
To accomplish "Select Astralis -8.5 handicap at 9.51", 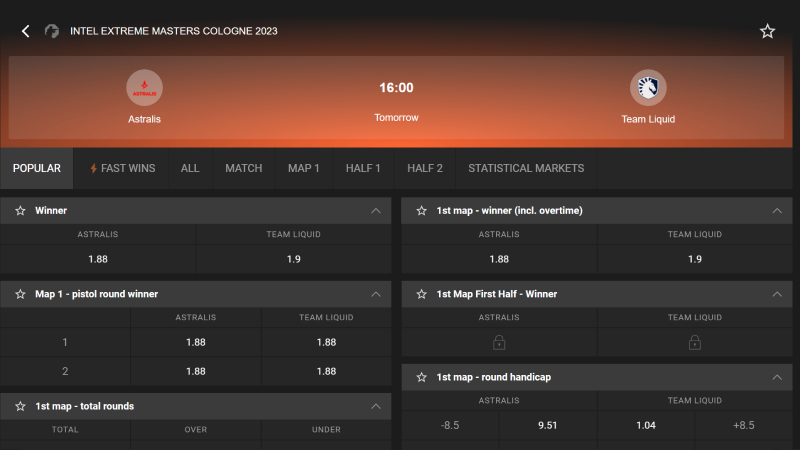I will point(547,426).
